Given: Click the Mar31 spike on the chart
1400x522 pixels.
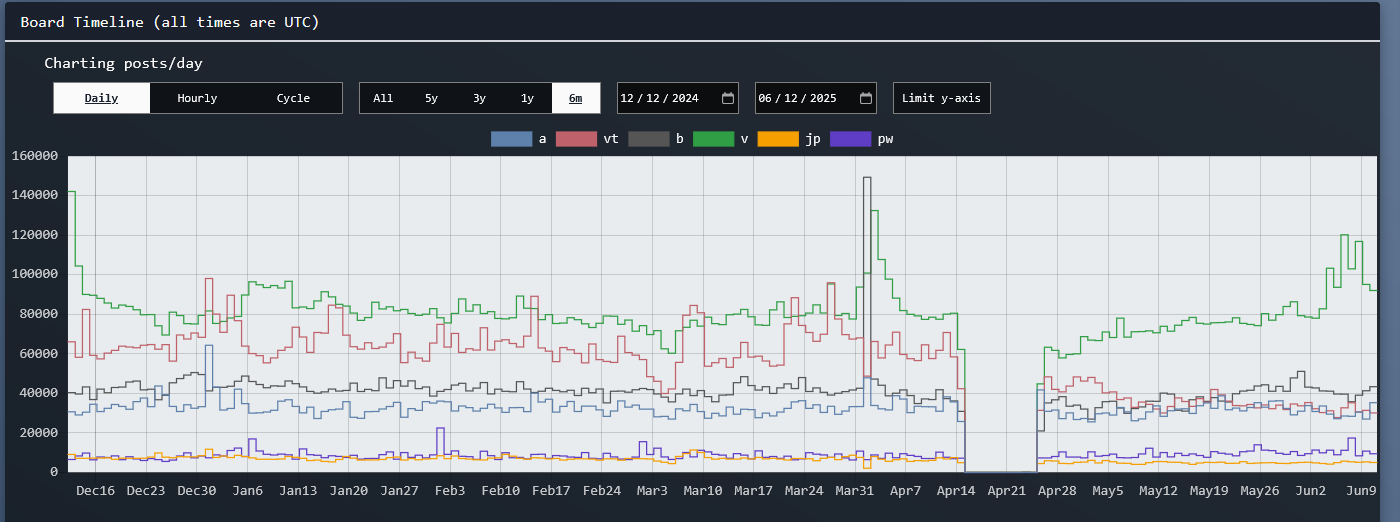Looking at the screenshot, I should click(x=867, y=179).
